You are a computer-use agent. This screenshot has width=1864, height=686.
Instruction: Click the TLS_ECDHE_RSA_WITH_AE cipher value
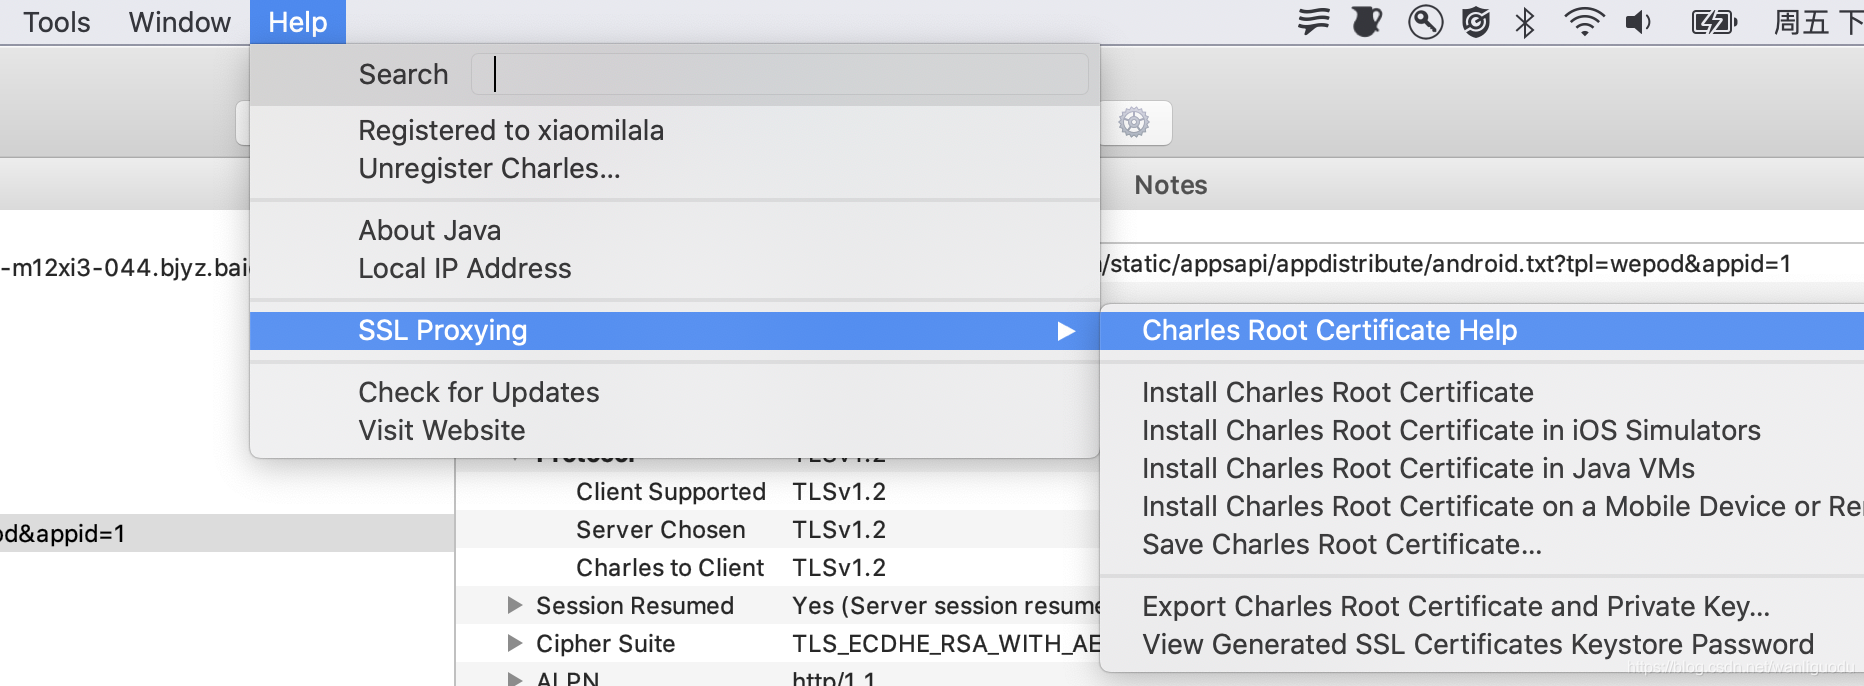946,644
